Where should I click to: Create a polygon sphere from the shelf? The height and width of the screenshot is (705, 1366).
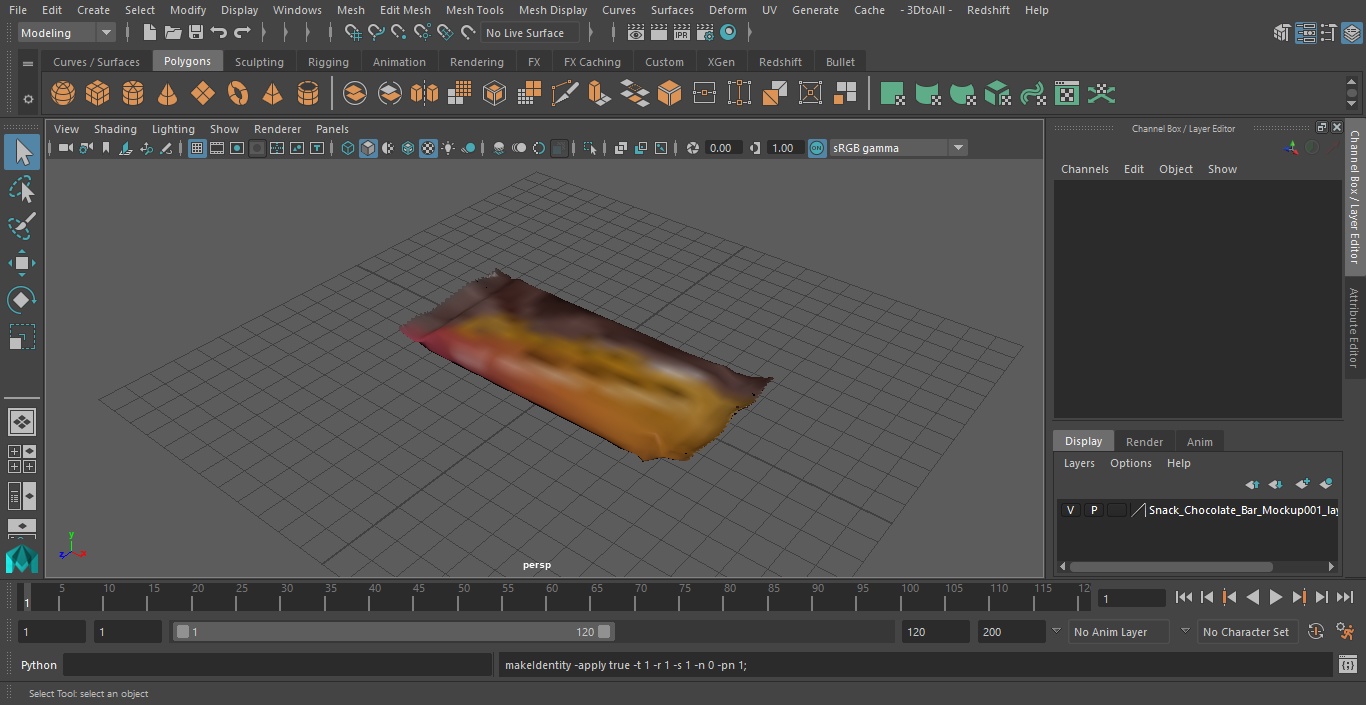click(x=63, y=94)
